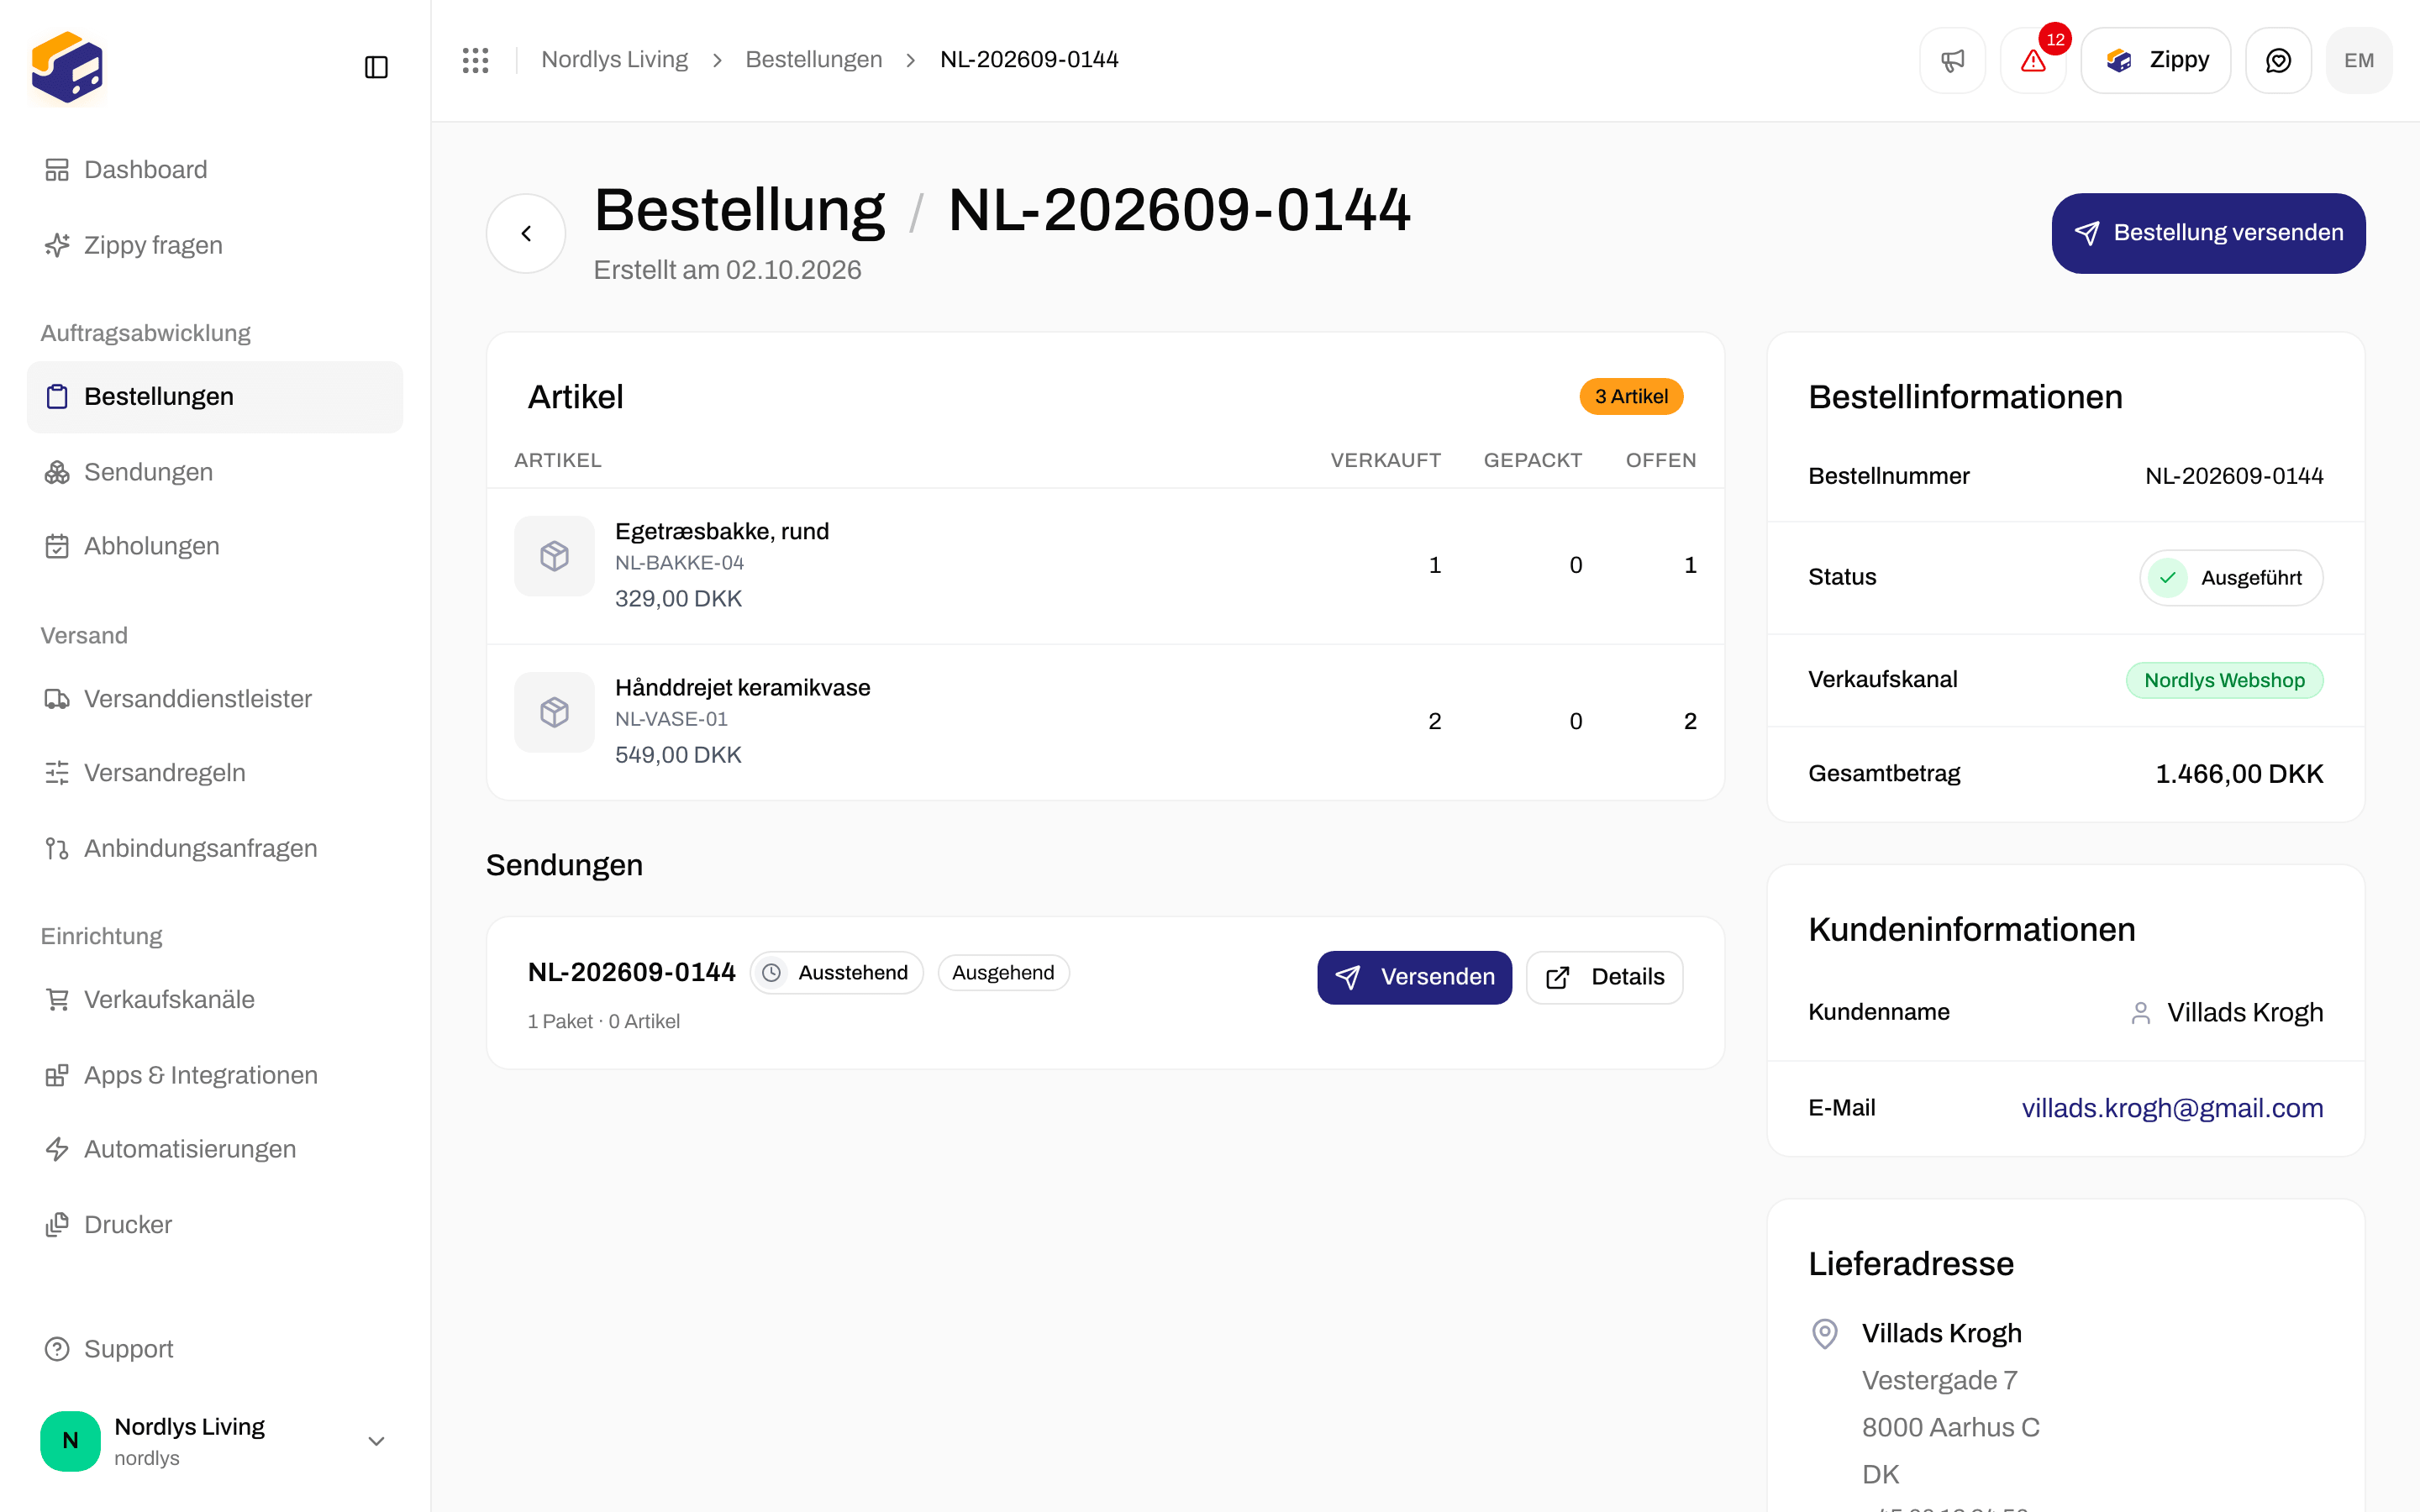Open the Zippy assistant button
The image size is (2420, 1512).
click(2156, 60)
